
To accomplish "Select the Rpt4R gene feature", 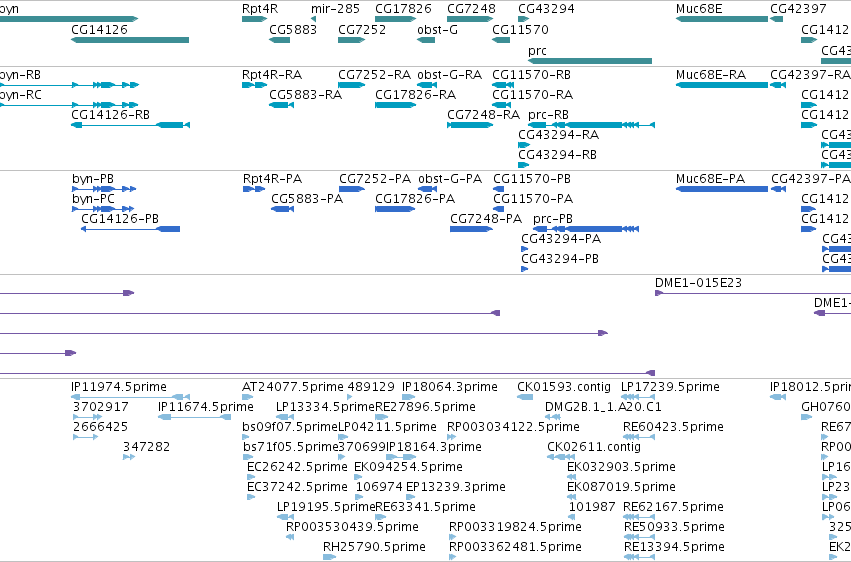I will [x=254, y=19].
